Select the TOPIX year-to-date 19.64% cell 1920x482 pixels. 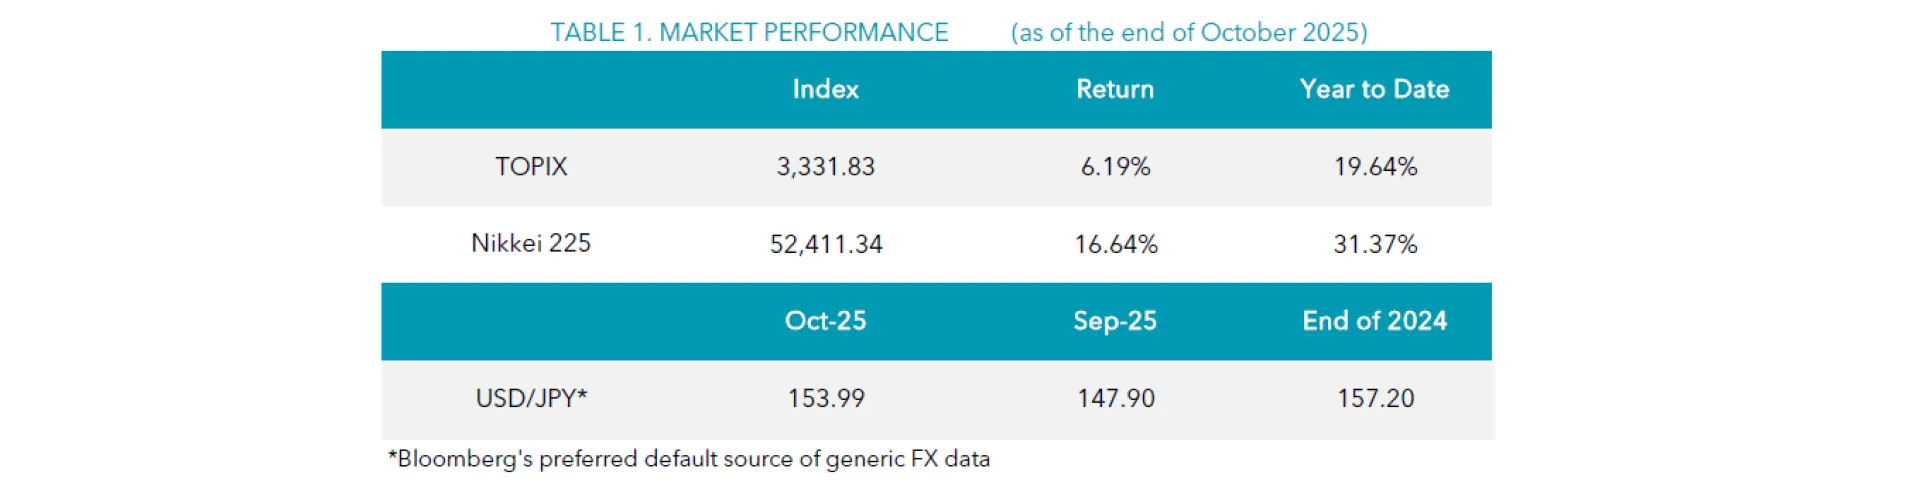[x=1375, y=166]
